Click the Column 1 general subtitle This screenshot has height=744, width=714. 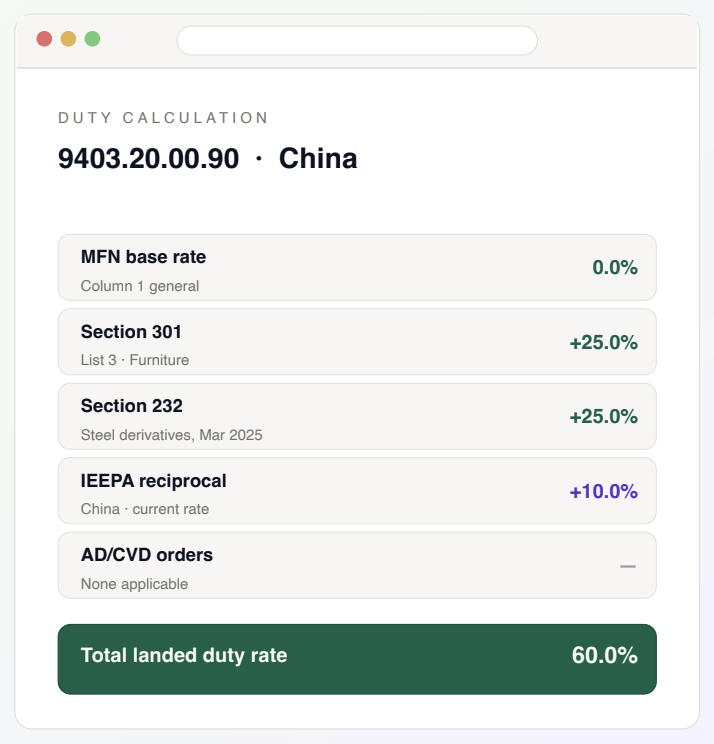140,286
